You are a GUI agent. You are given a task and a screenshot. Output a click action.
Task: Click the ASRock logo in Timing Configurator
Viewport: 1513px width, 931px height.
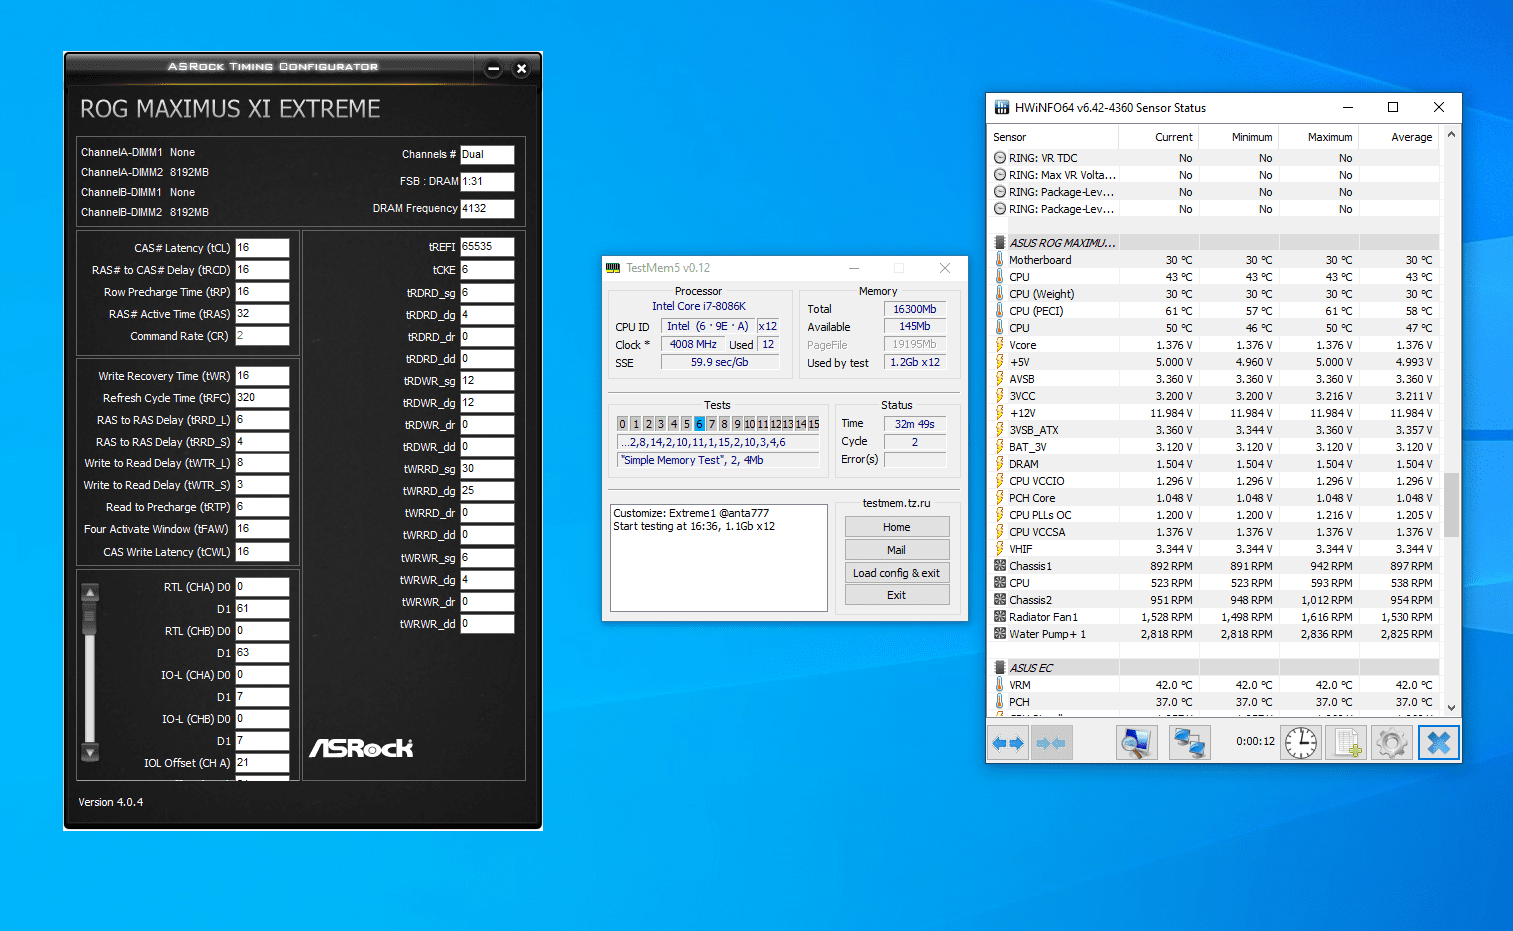360,748
